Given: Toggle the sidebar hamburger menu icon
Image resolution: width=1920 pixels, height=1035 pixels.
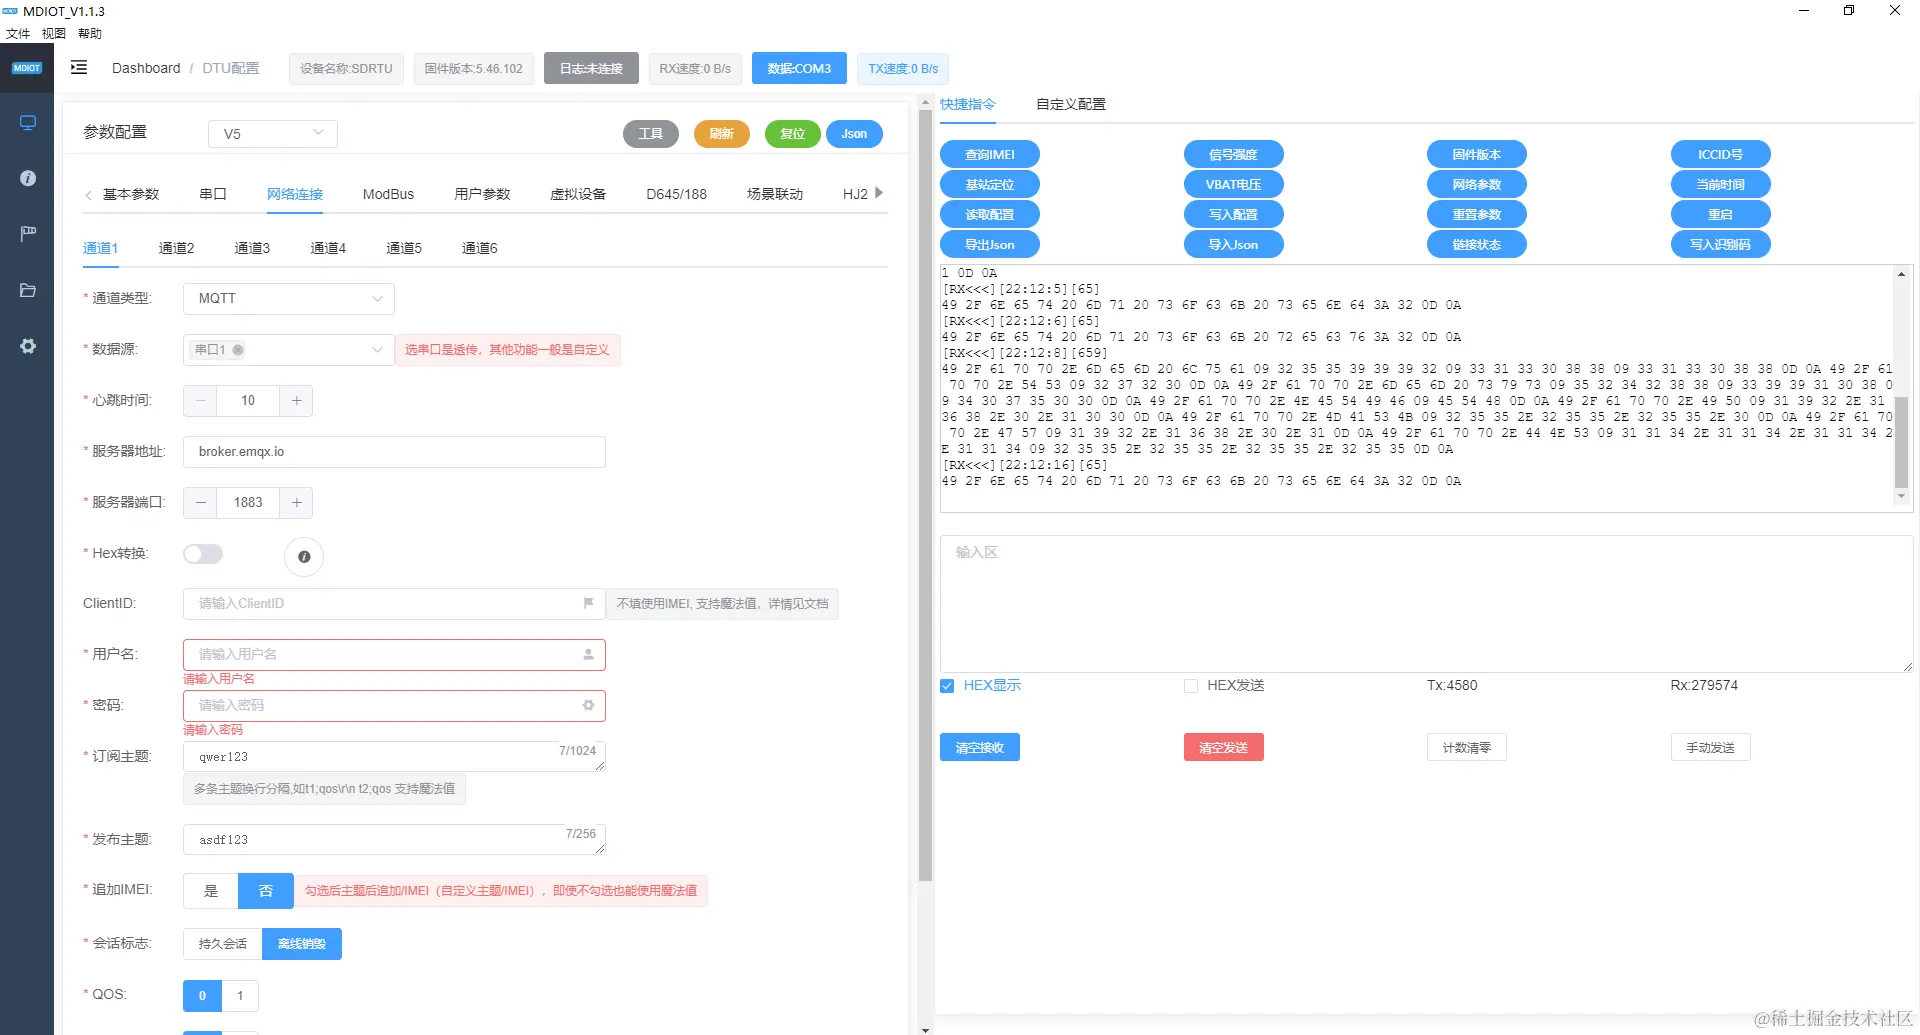Looking at the screenshot, I should point(79,67).
